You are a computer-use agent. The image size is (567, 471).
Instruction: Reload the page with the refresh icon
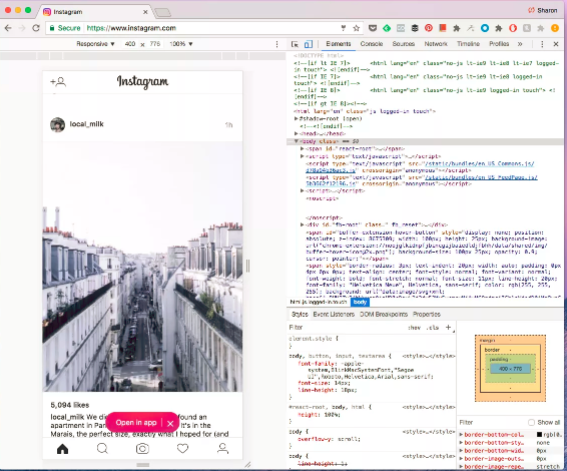coord(36,28)
